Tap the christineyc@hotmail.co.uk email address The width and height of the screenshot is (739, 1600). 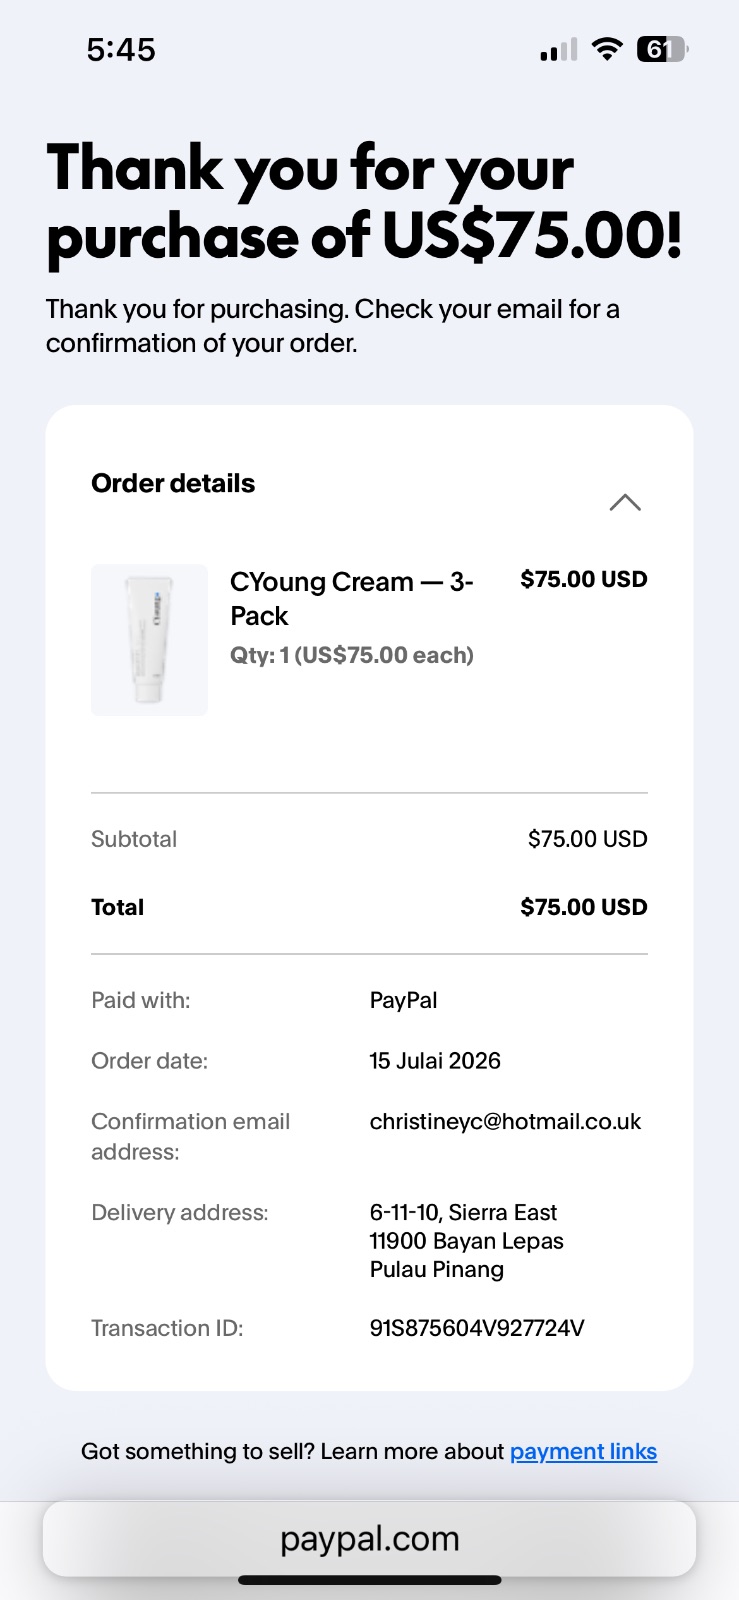[505, 1121]
